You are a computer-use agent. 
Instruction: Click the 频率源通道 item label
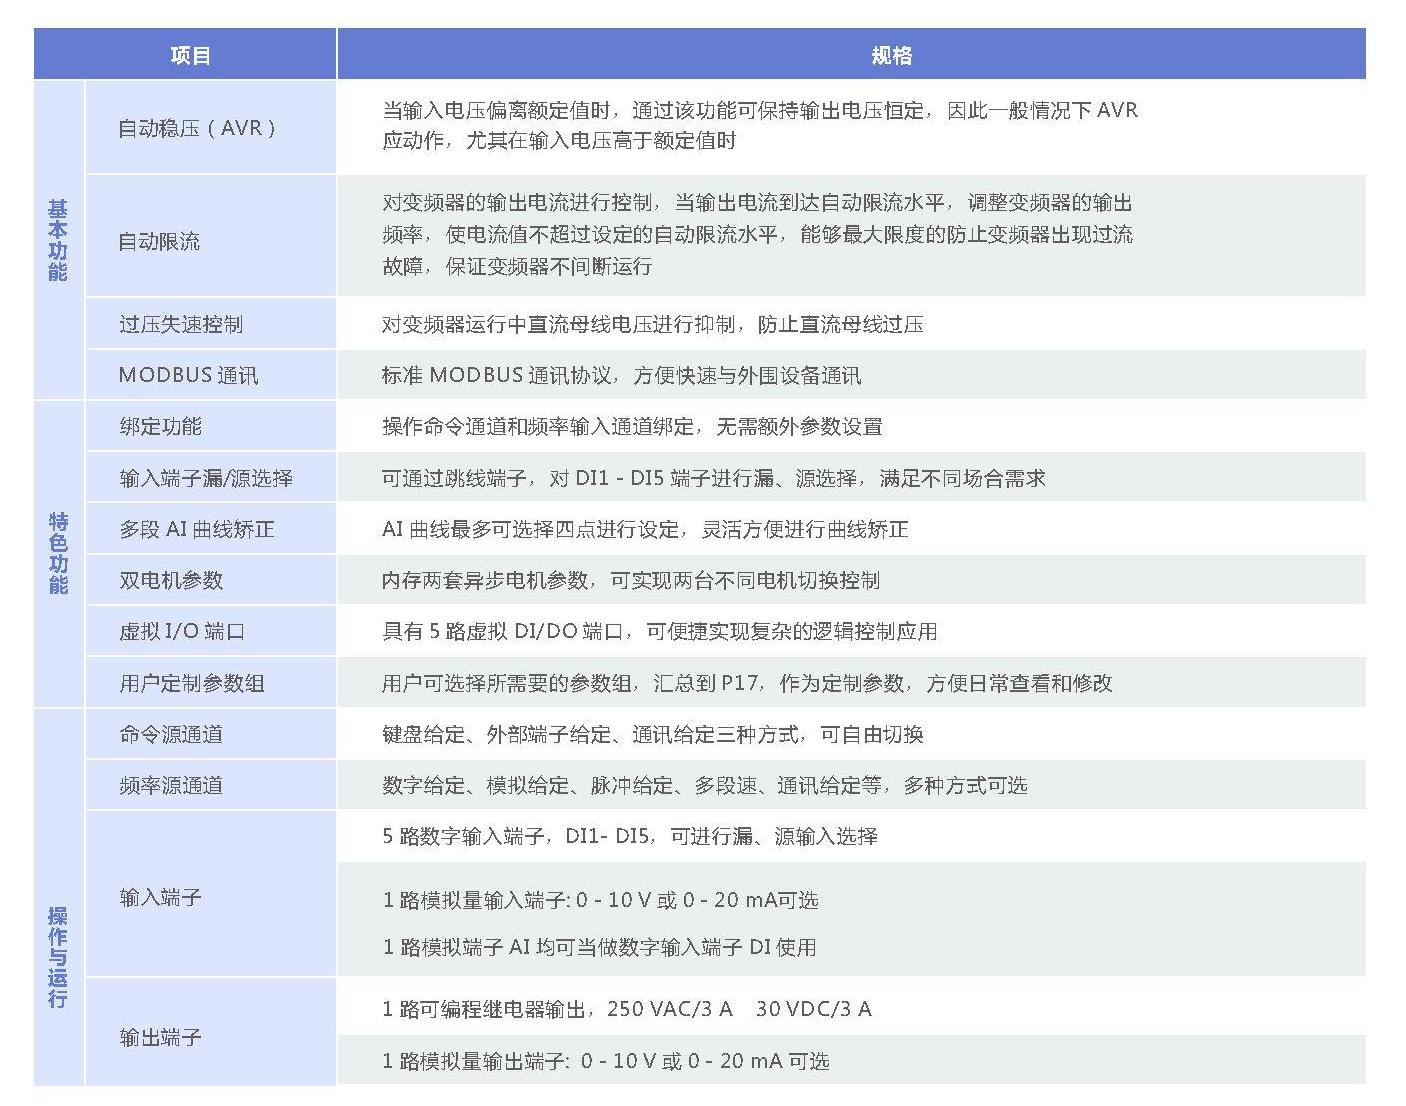(x=171, y=785)
